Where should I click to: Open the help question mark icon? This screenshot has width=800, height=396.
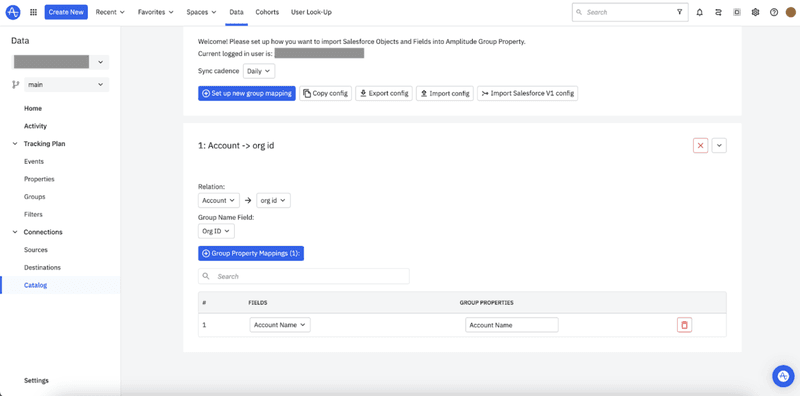click(774, 12)
